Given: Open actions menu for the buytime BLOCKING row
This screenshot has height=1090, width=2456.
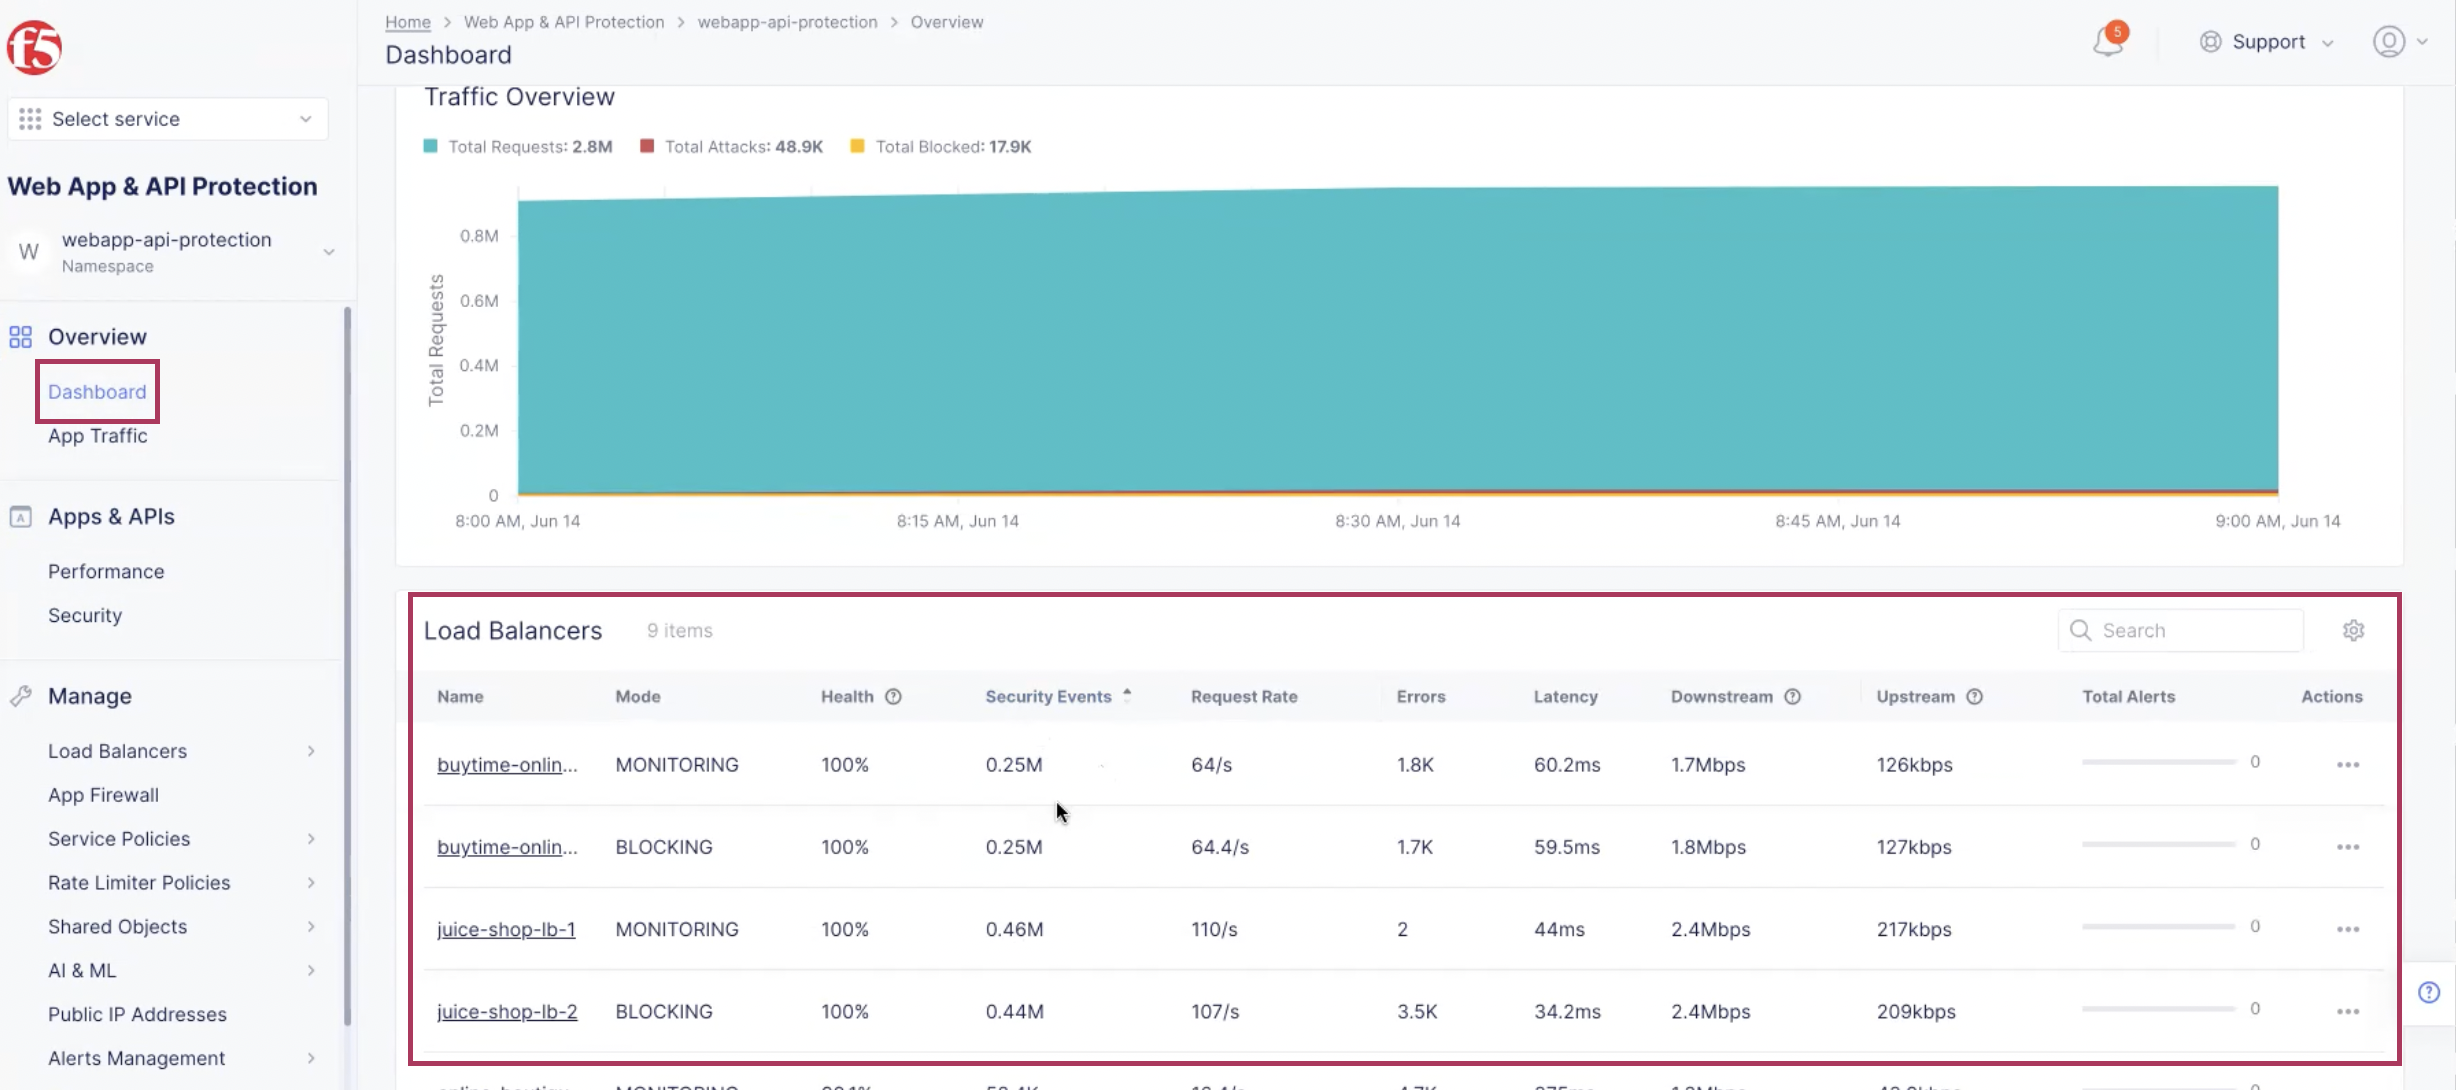Looking at the screenshot, I should (2347, 847).
